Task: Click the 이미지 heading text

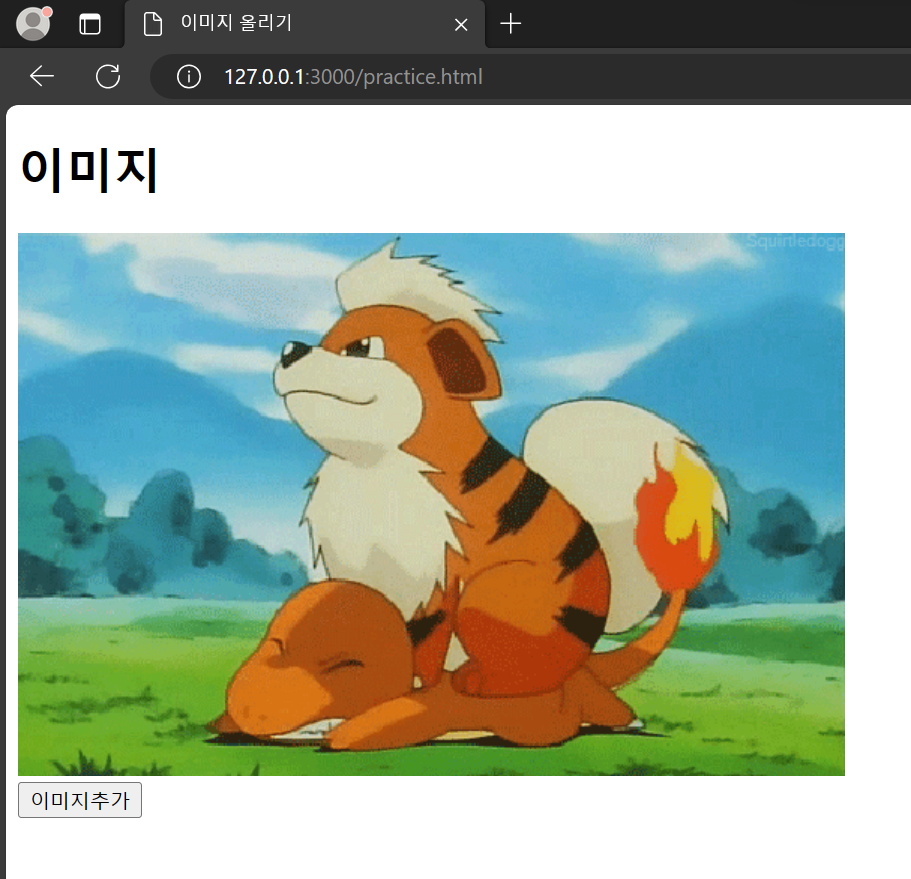Action: tap(89, 169)
